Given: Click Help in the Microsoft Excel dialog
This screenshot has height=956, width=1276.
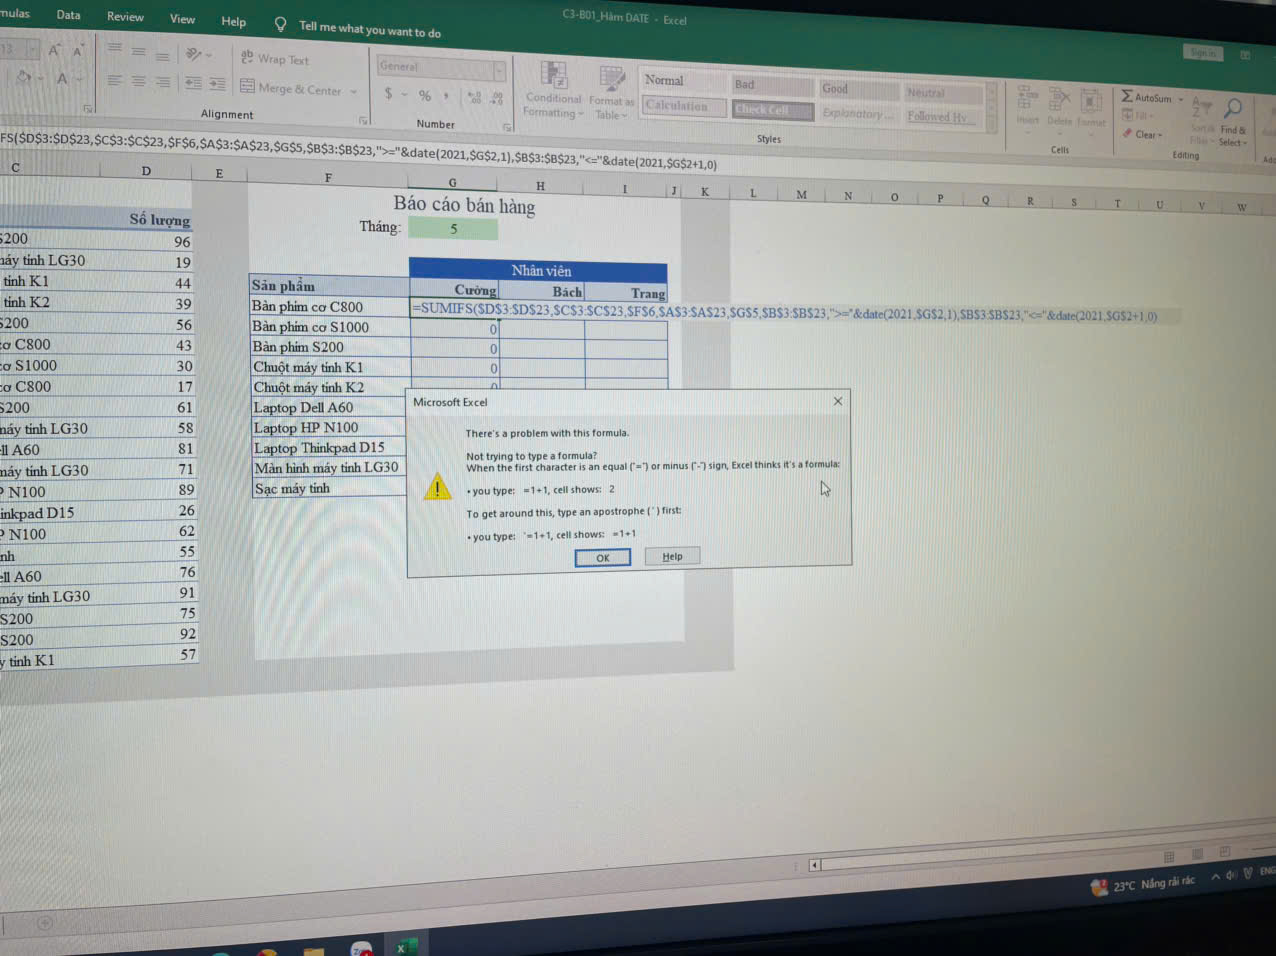Looking at the screenshot, I should click(673, 556).
